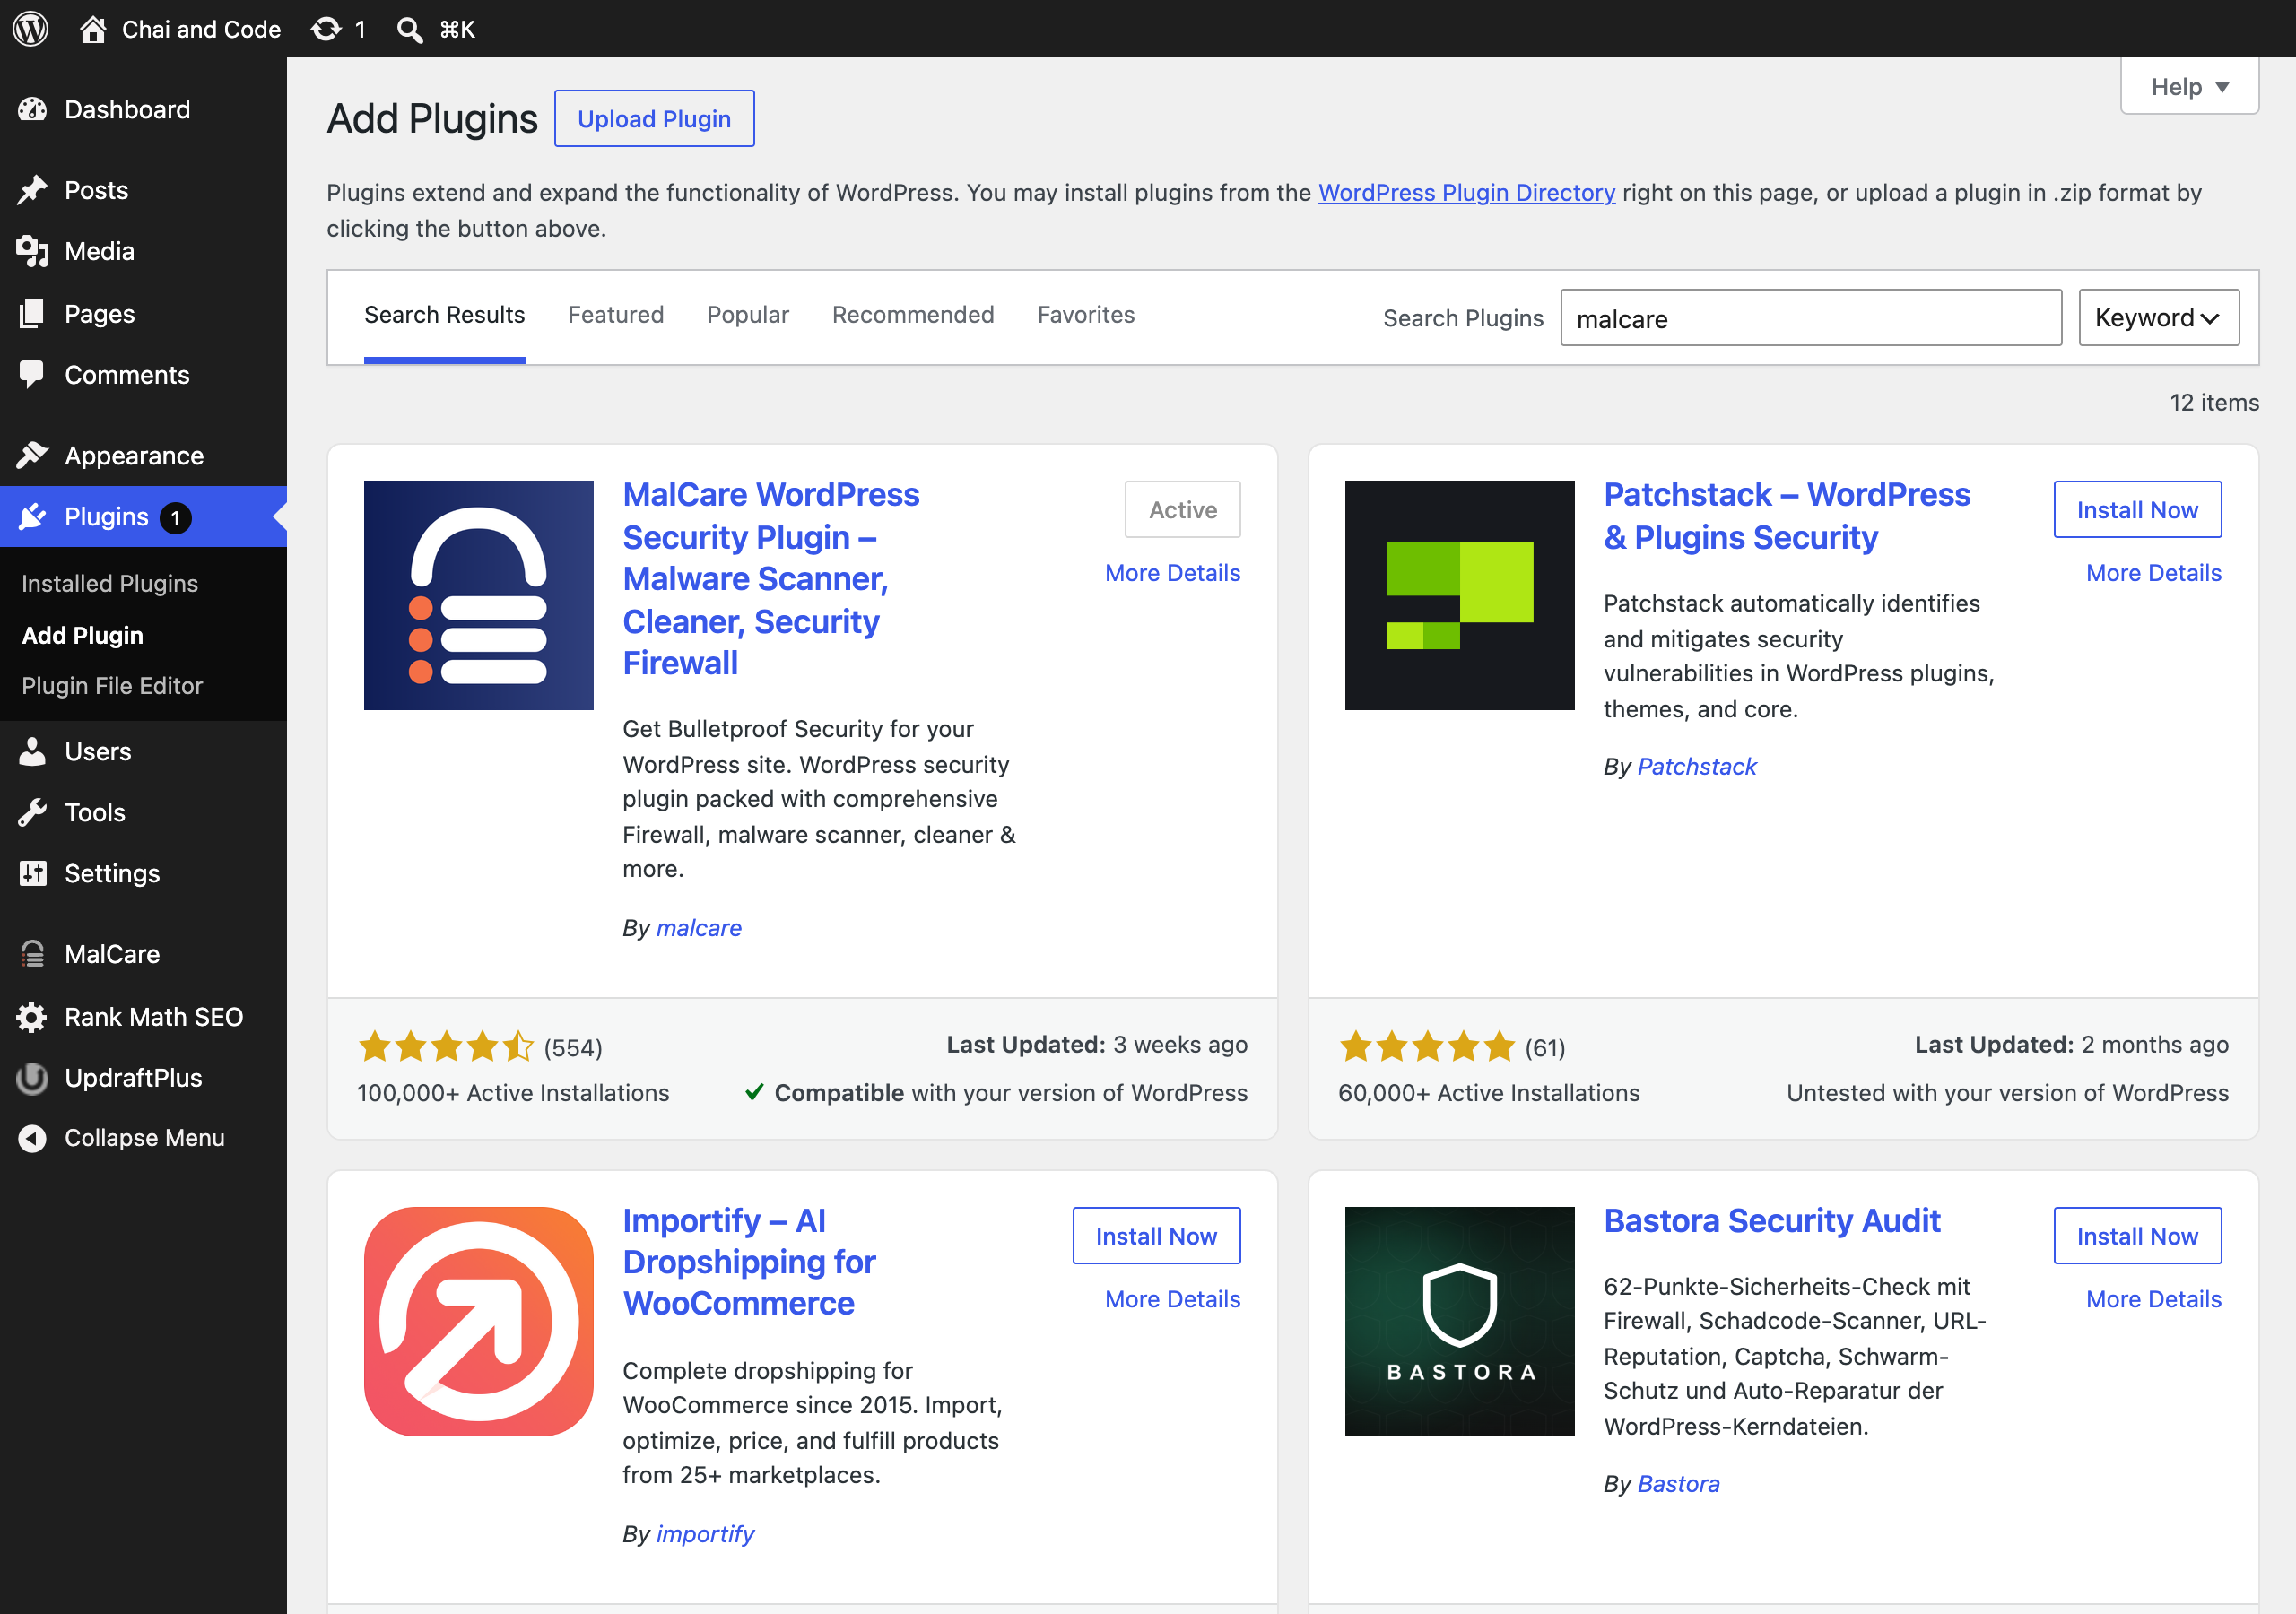Install the Bastora Security Audit plugin

[x=2137, y=1235]
